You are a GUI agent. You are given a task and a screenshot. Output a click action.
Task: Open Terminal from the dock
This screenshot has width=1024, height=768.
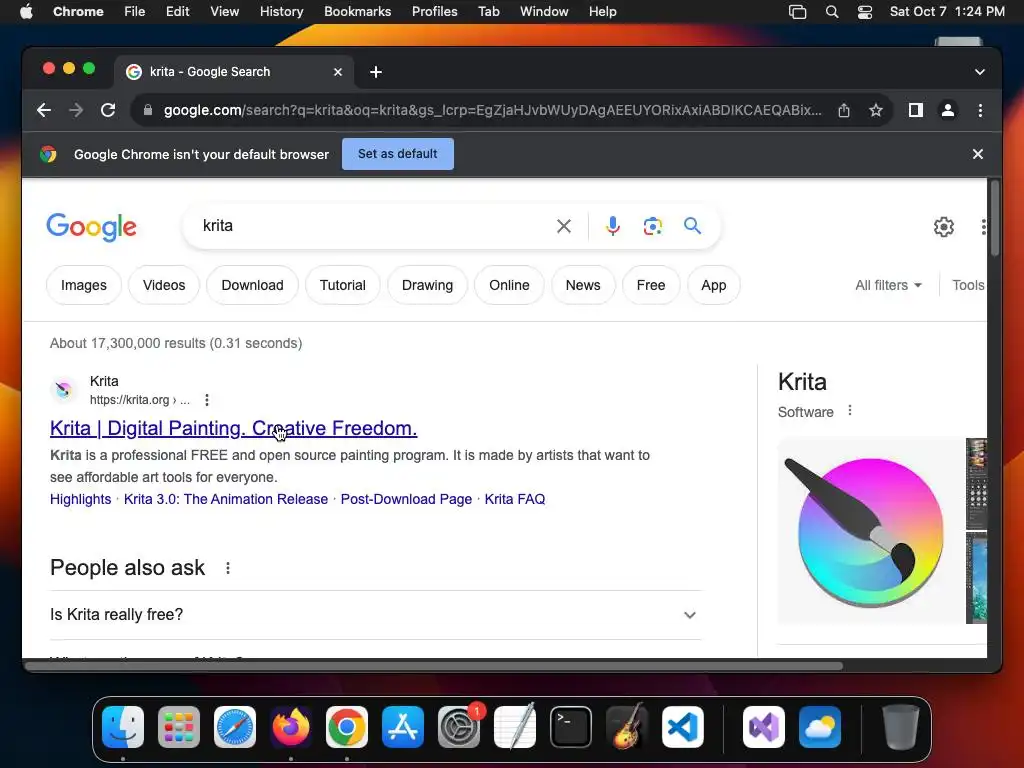571,727
